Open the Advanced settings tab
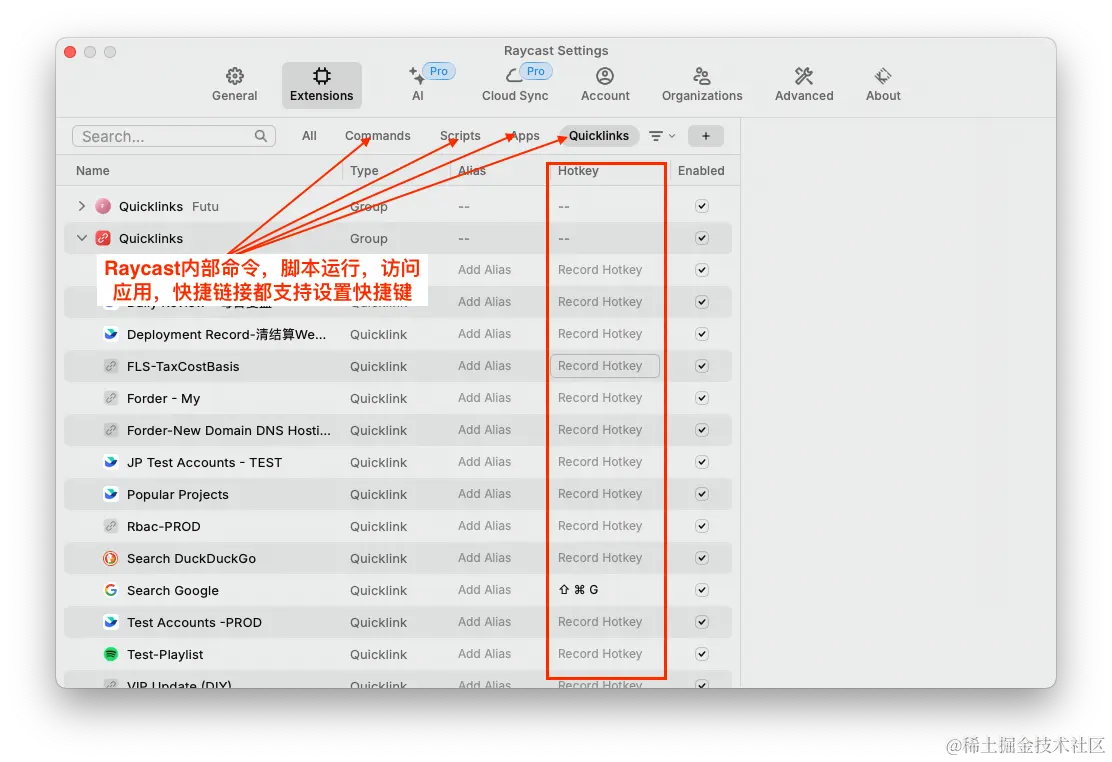Screen dimensions: 1112x762 [x=804, y=85]
